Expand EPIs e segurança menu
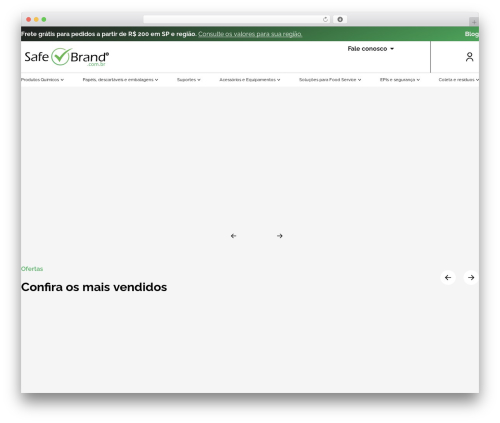 pyautogui.click(x=400, y=80)
